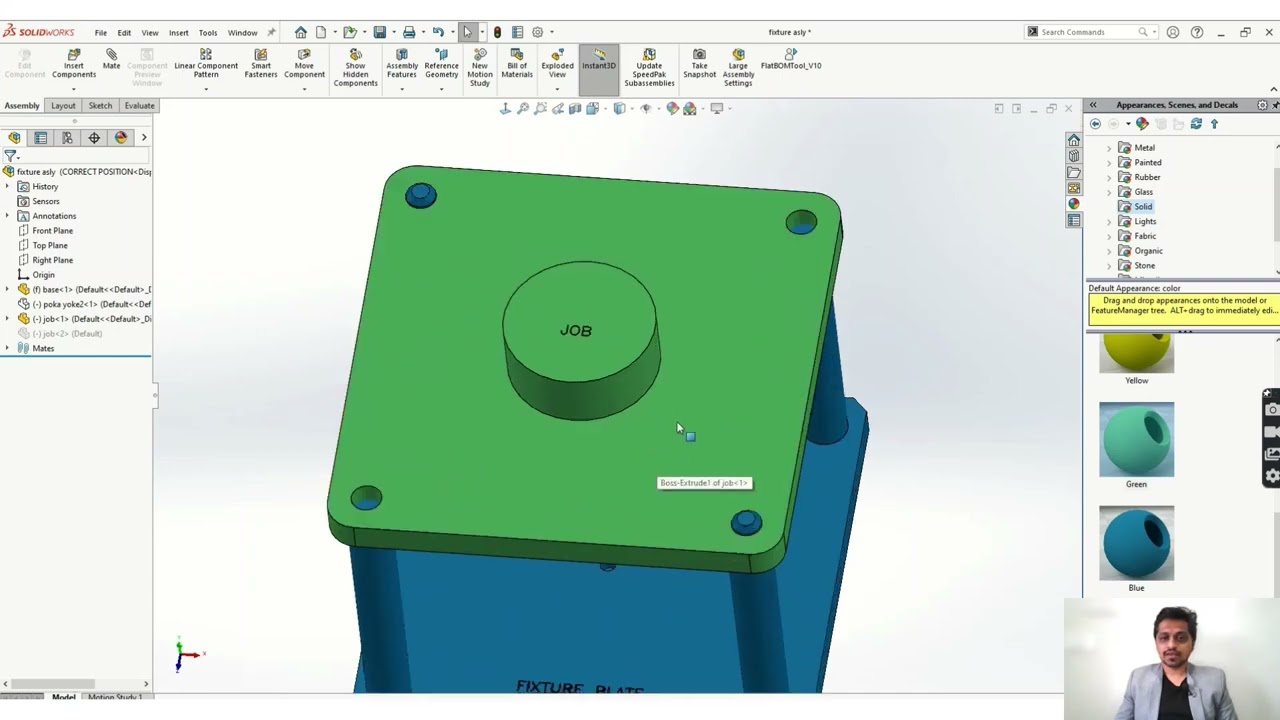Pin the Appearances task pane

point(1275,105)
